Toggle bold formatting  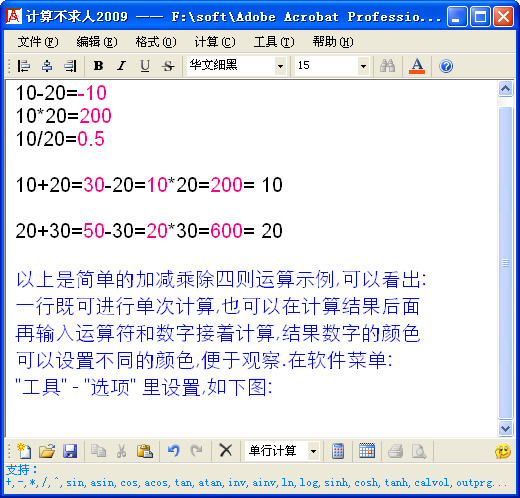(98, 66)
